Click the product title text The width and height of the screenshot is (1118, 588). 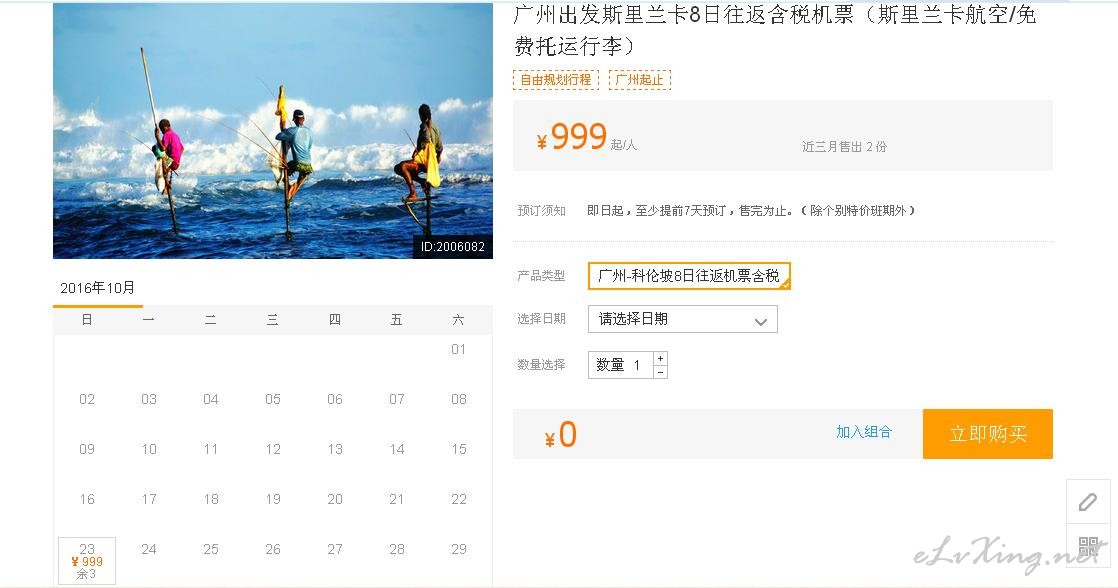click(775, 29)
